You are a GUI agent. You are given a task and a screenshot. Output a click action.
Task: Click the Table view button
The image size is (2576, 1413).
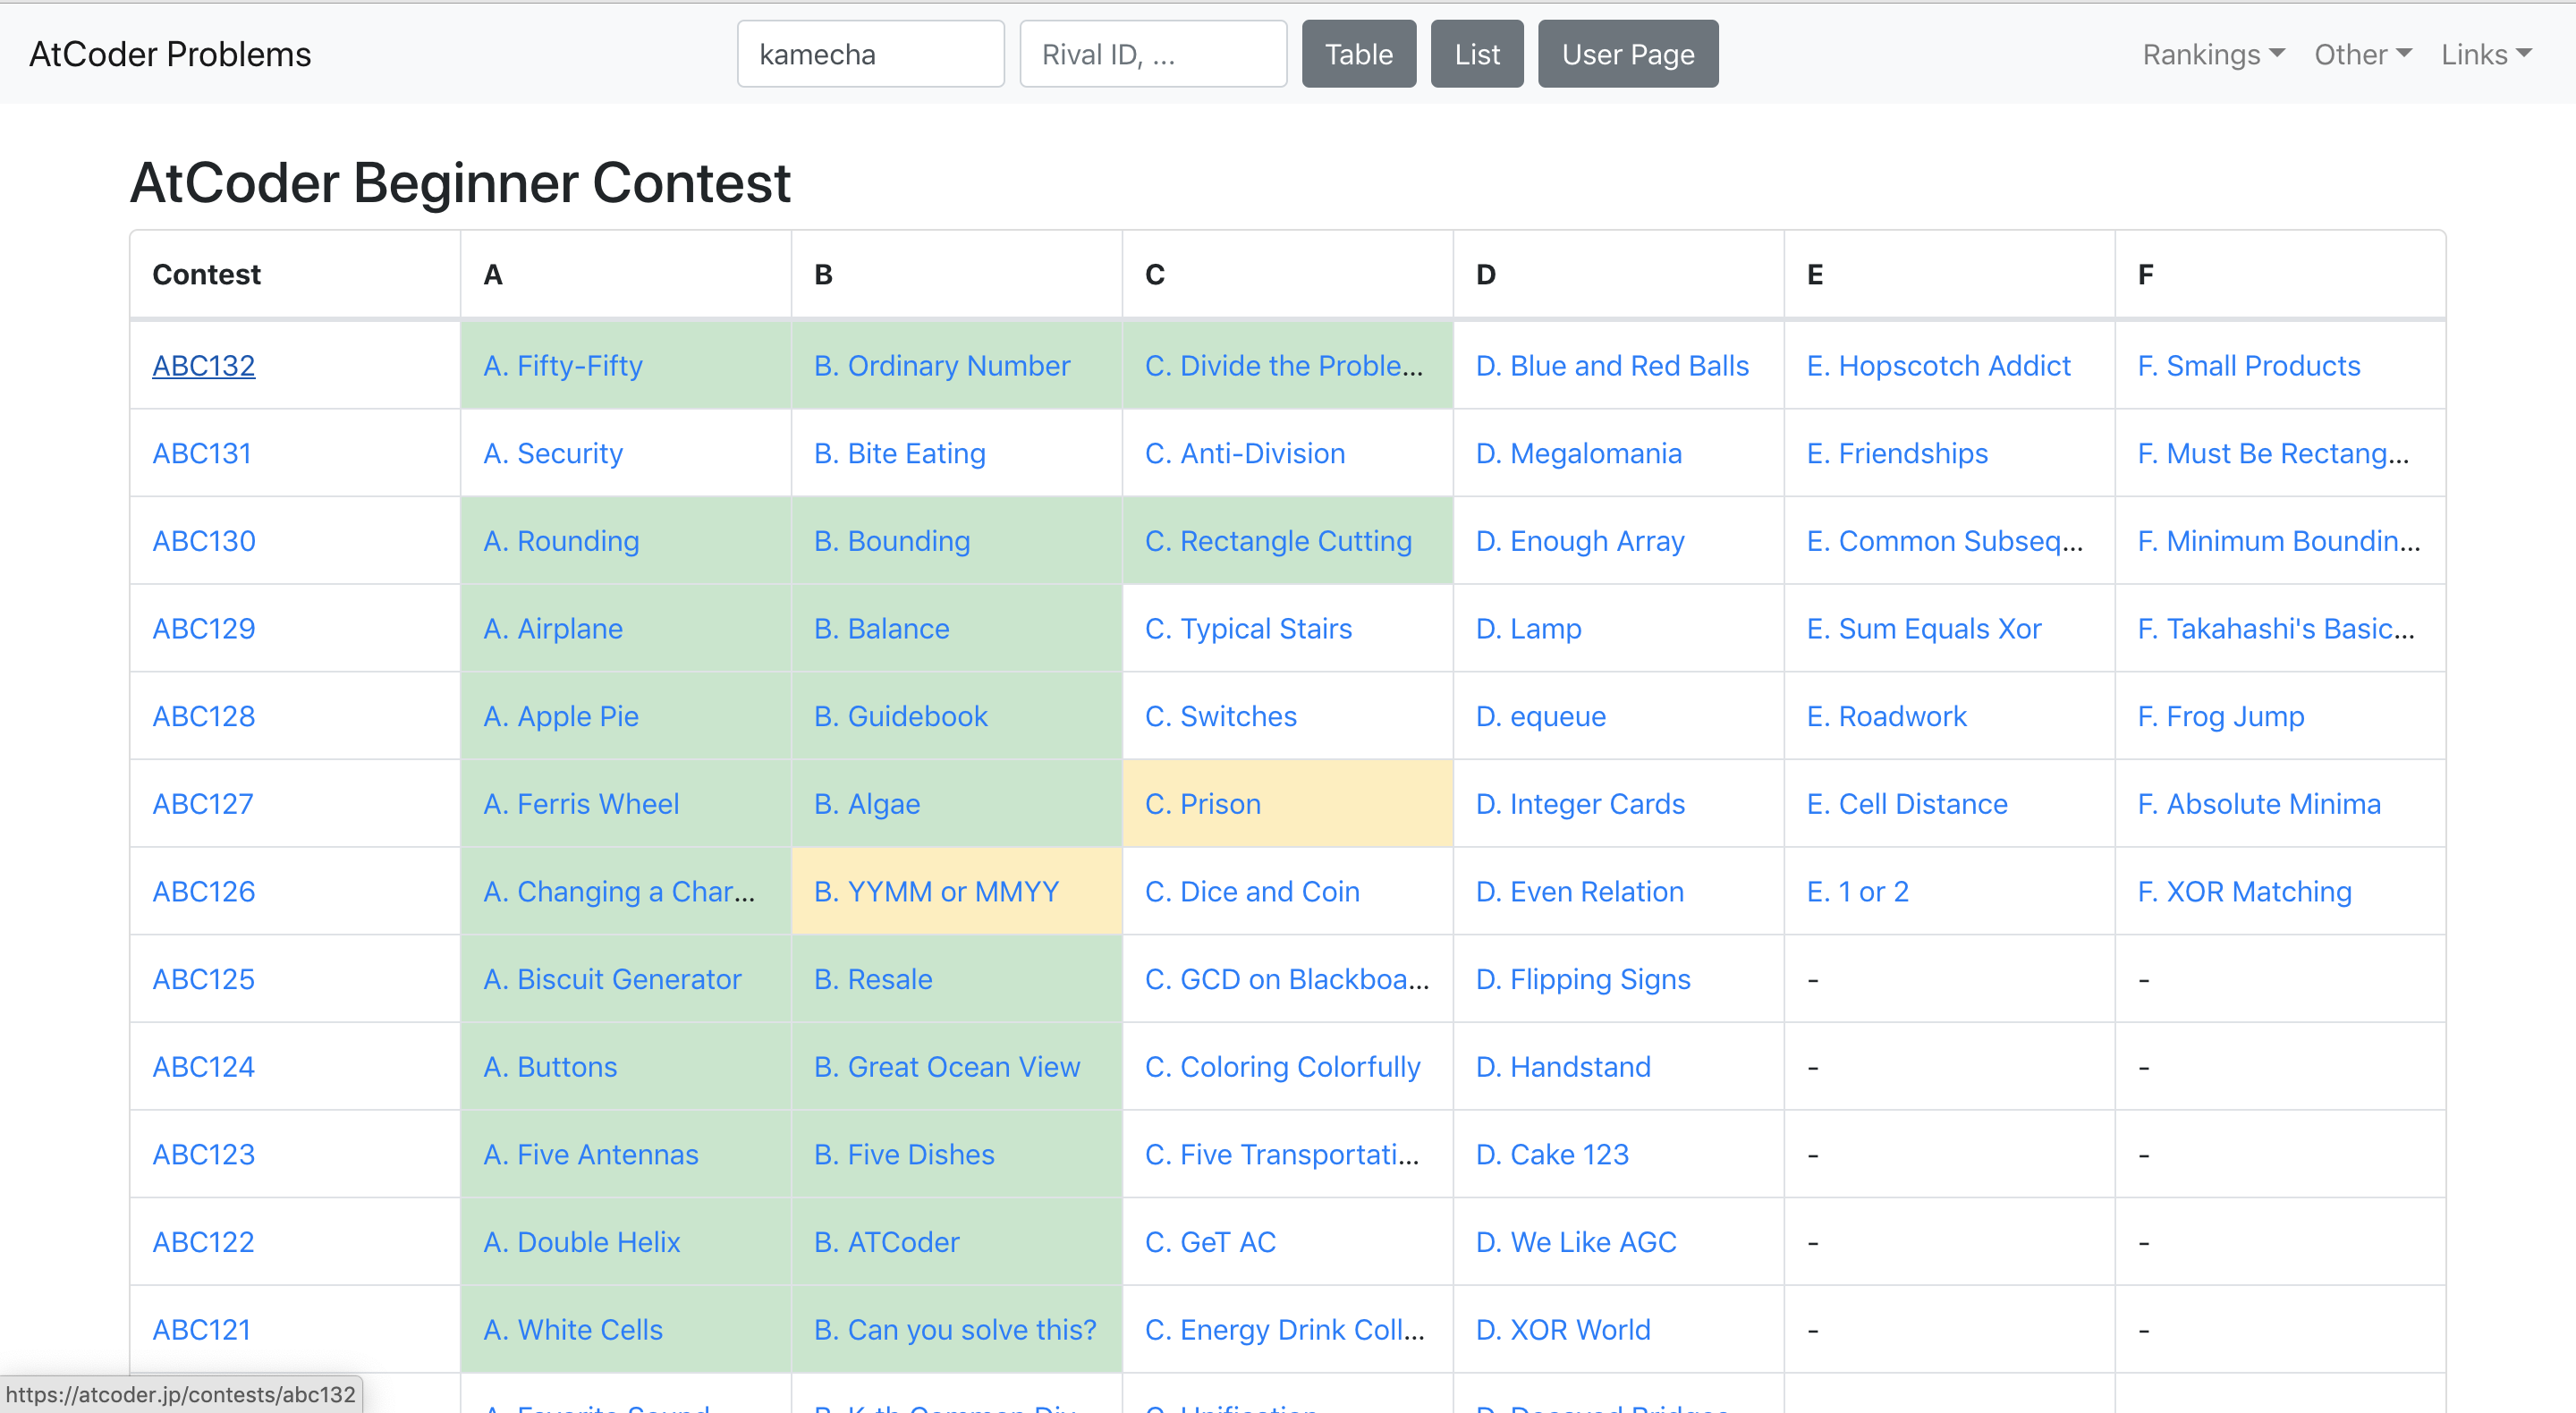click(x=1358, y=54)
